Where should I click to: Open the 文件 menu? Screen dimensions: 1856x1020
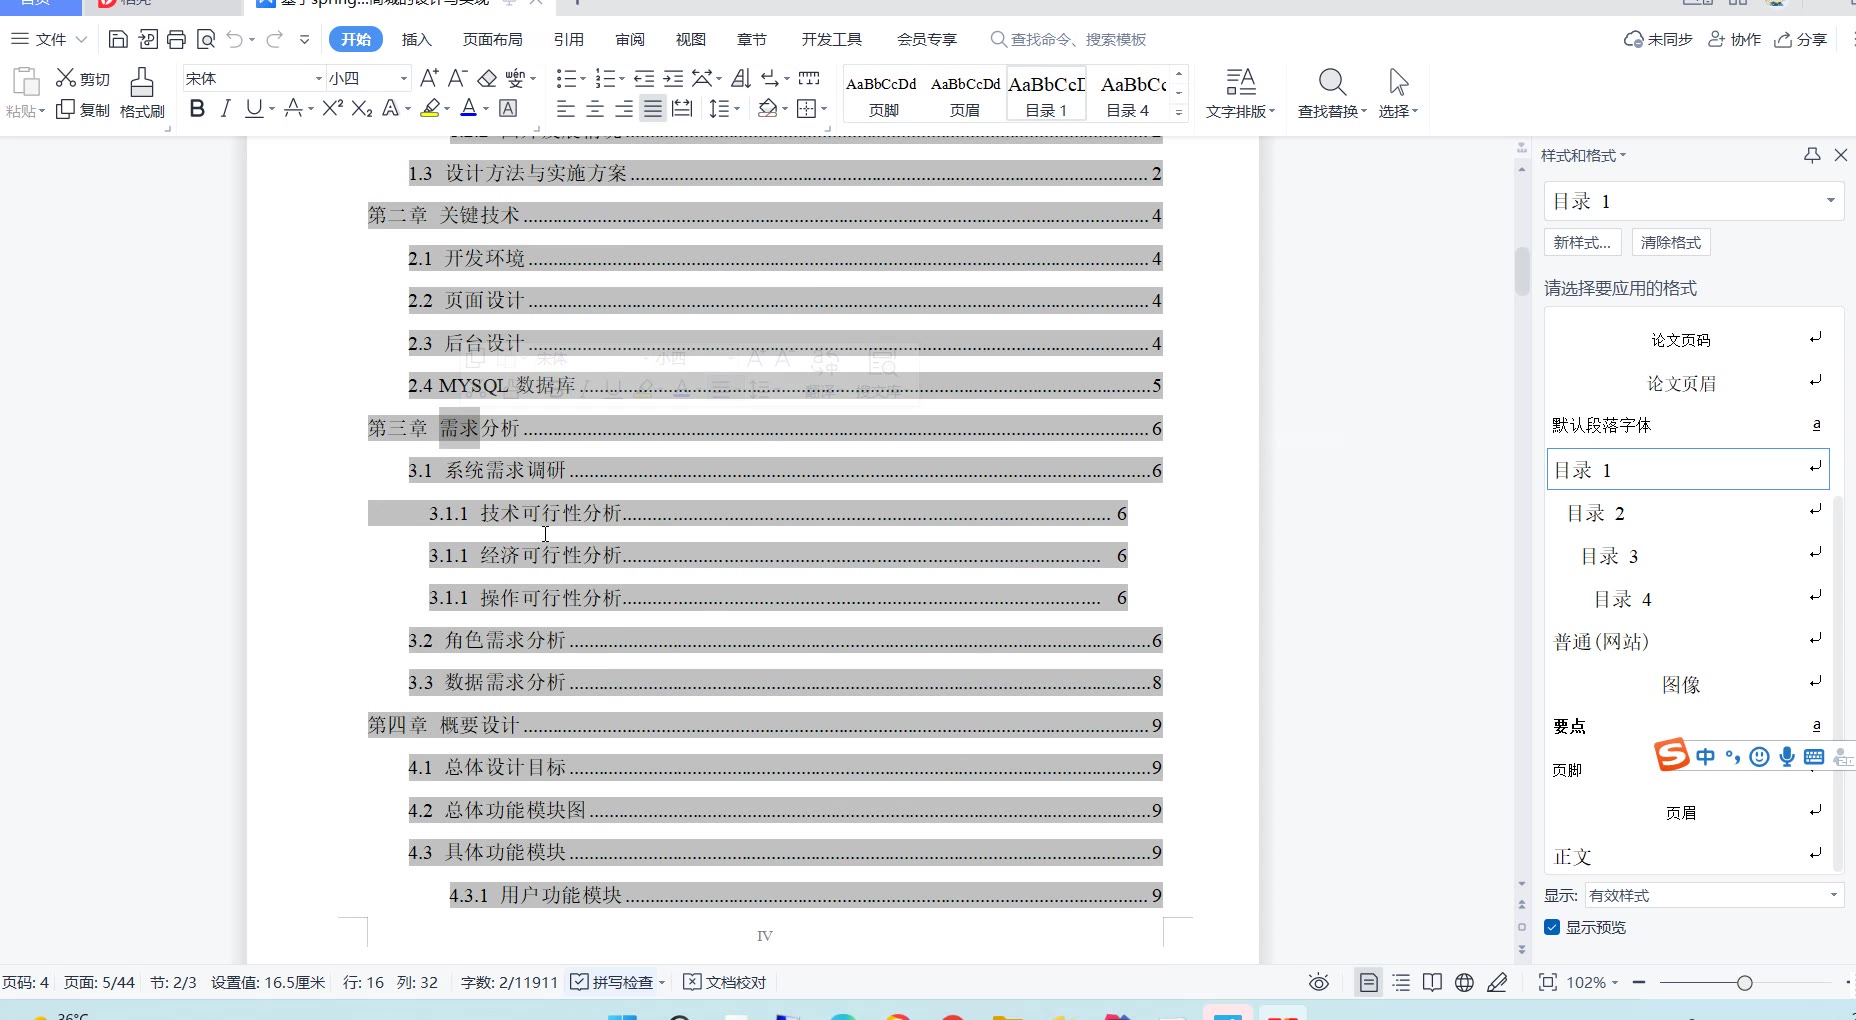click(50, 39)
